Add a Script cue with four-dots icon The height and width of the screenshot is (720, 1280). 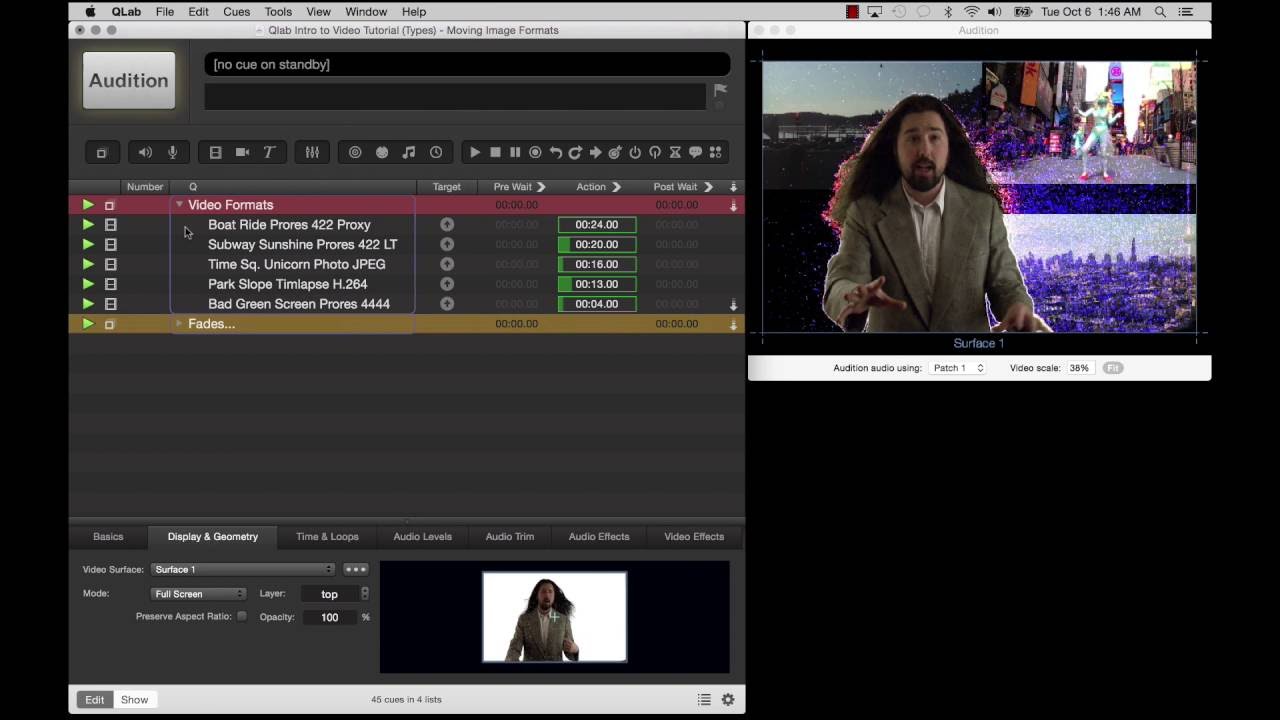pyautogui.click(x=715, y=153)
